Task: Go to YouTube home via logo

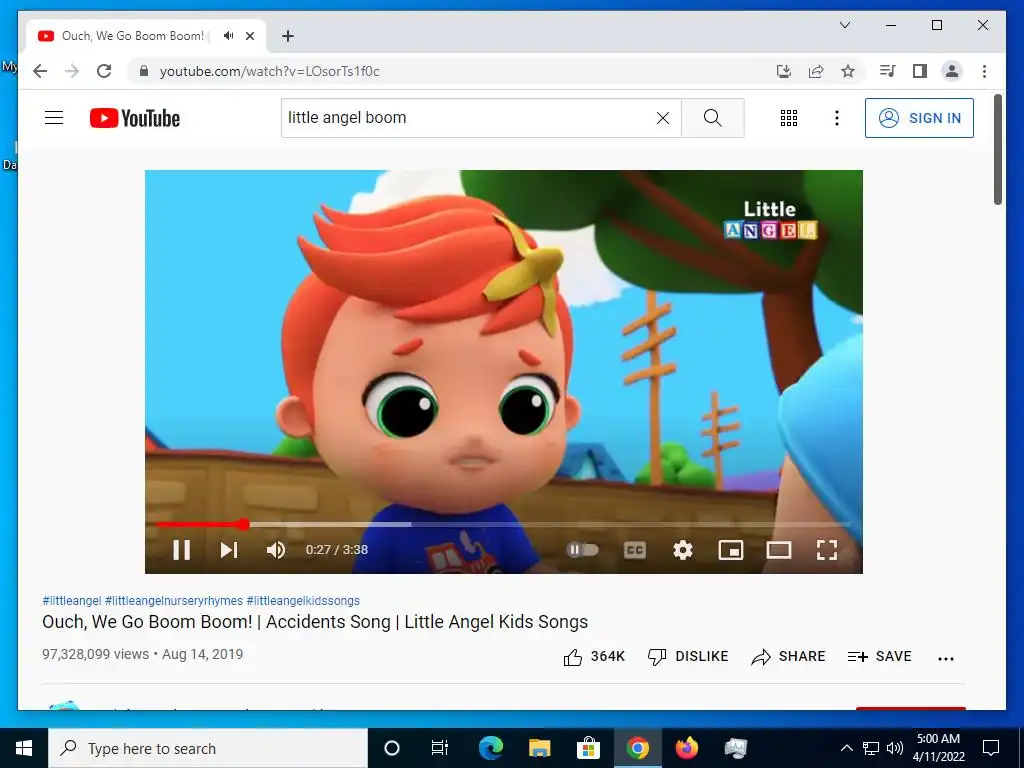Action: [x=135, y=118]
